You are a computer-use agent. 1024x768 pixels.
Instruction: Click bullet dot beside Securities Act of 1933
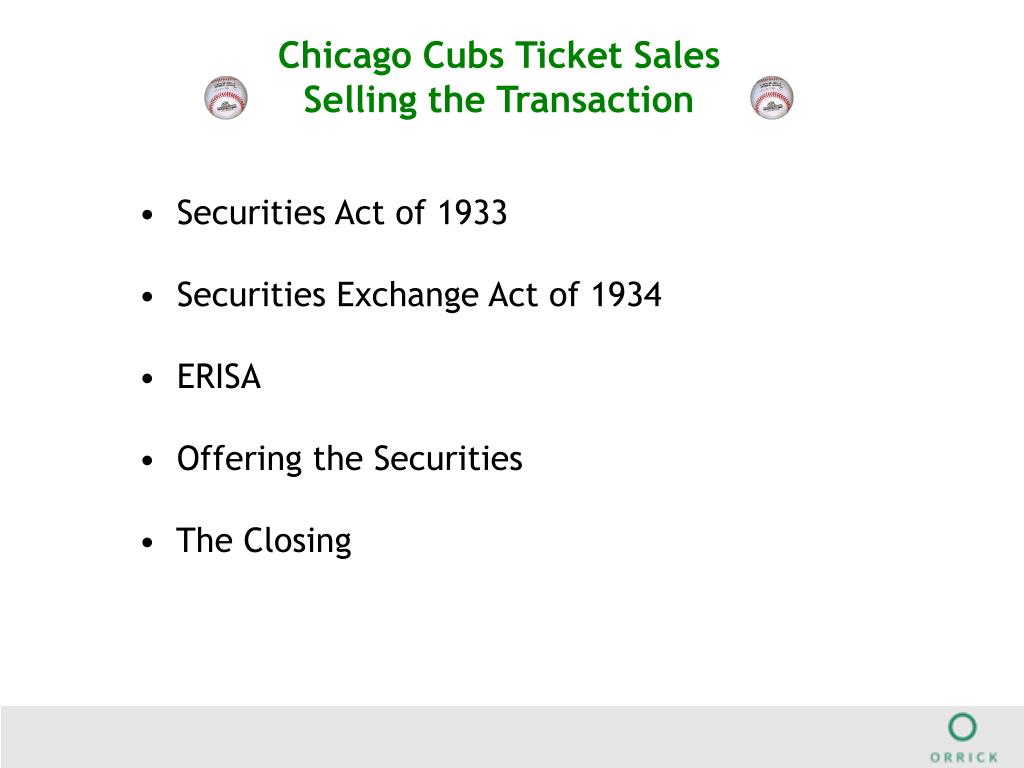(148, 215)
